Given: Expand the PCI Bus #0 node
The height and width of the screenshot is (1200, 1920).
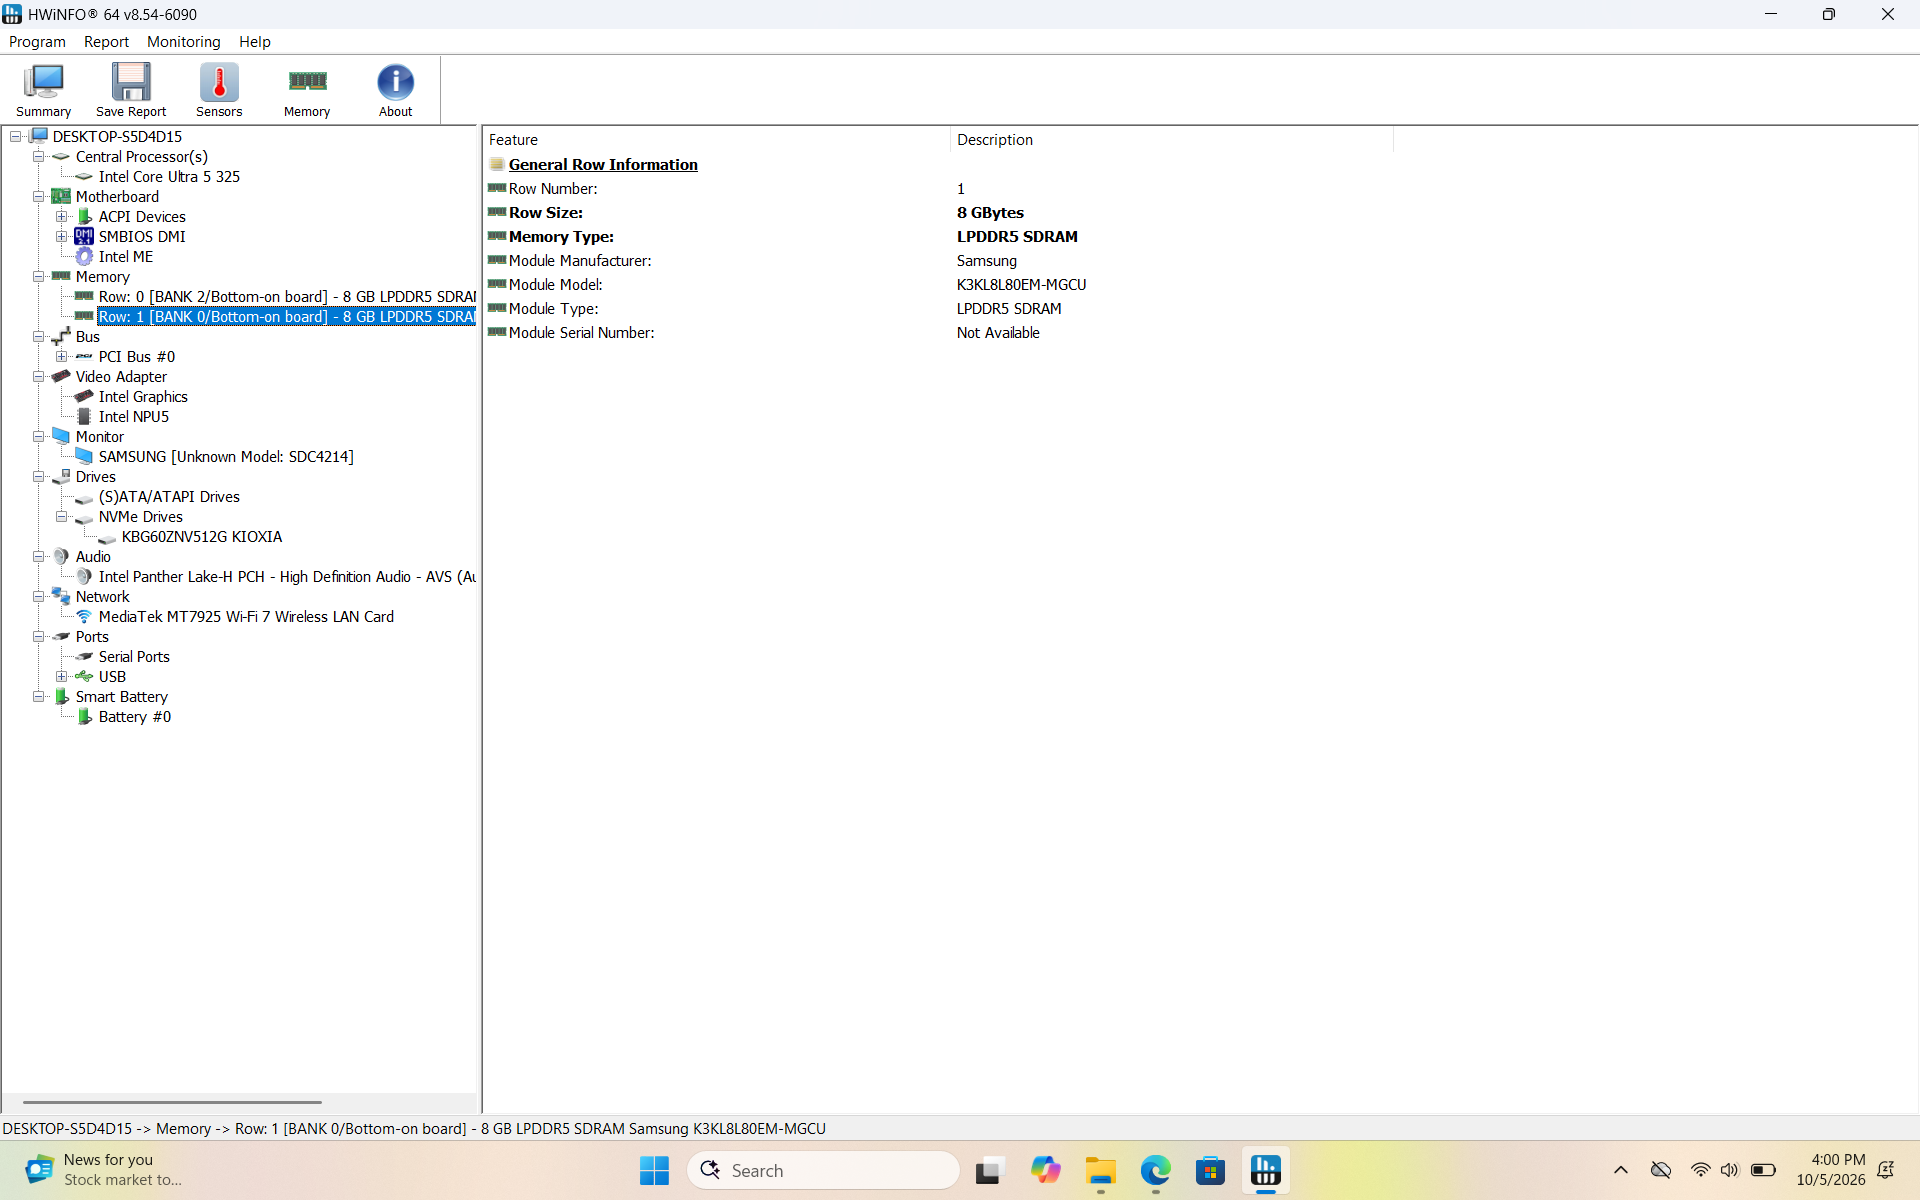Looking at the screenshot, I should pyautogui.click(x=62, y=357).
